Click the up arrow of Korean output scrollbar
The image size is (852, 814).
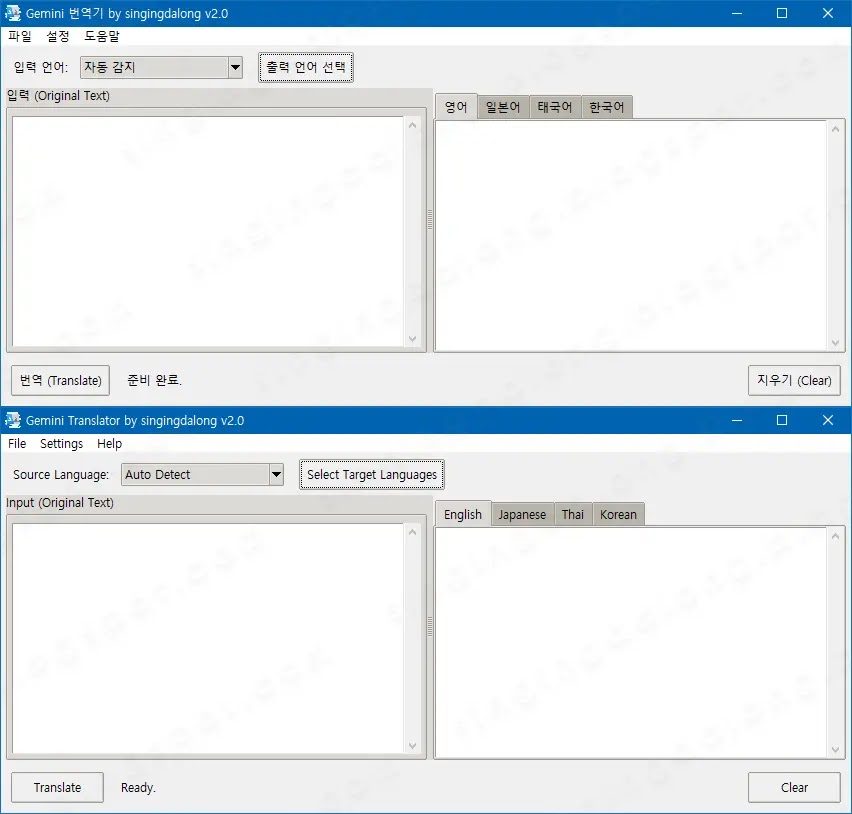pyautogui.click(x=835, y=129)
